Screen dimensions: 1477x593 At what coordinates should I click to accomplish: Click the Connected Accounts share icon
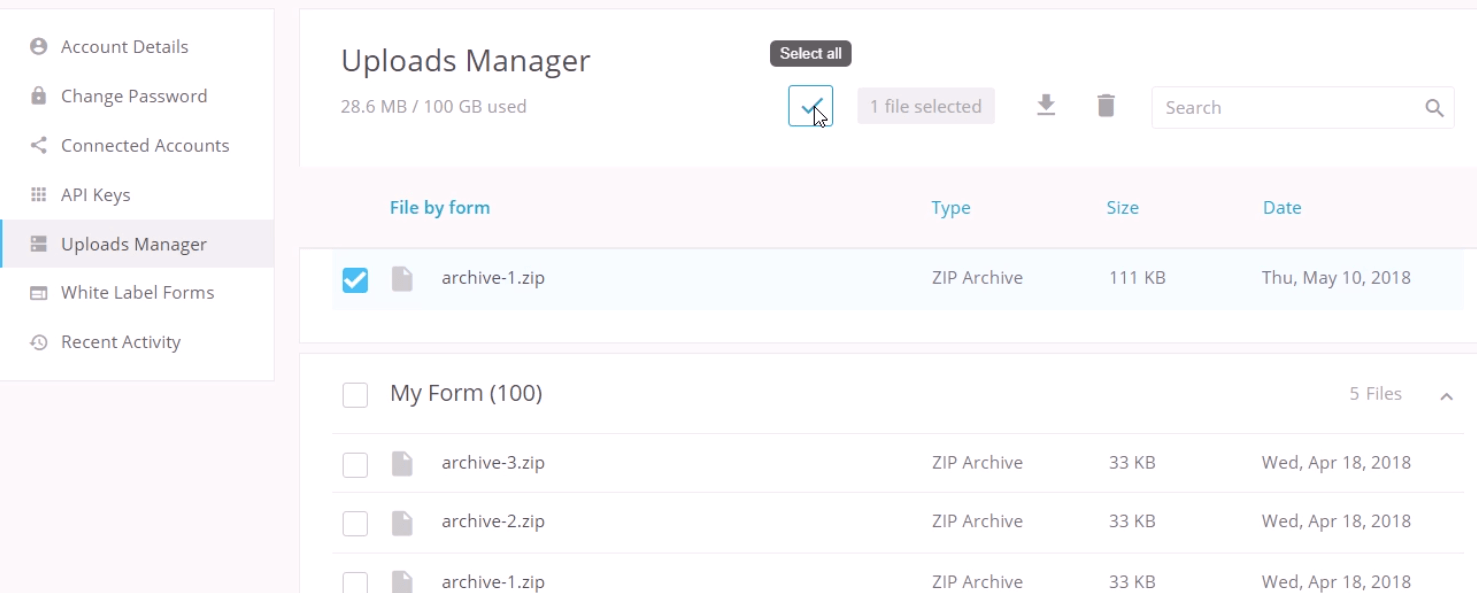click(x=39, y=146)
